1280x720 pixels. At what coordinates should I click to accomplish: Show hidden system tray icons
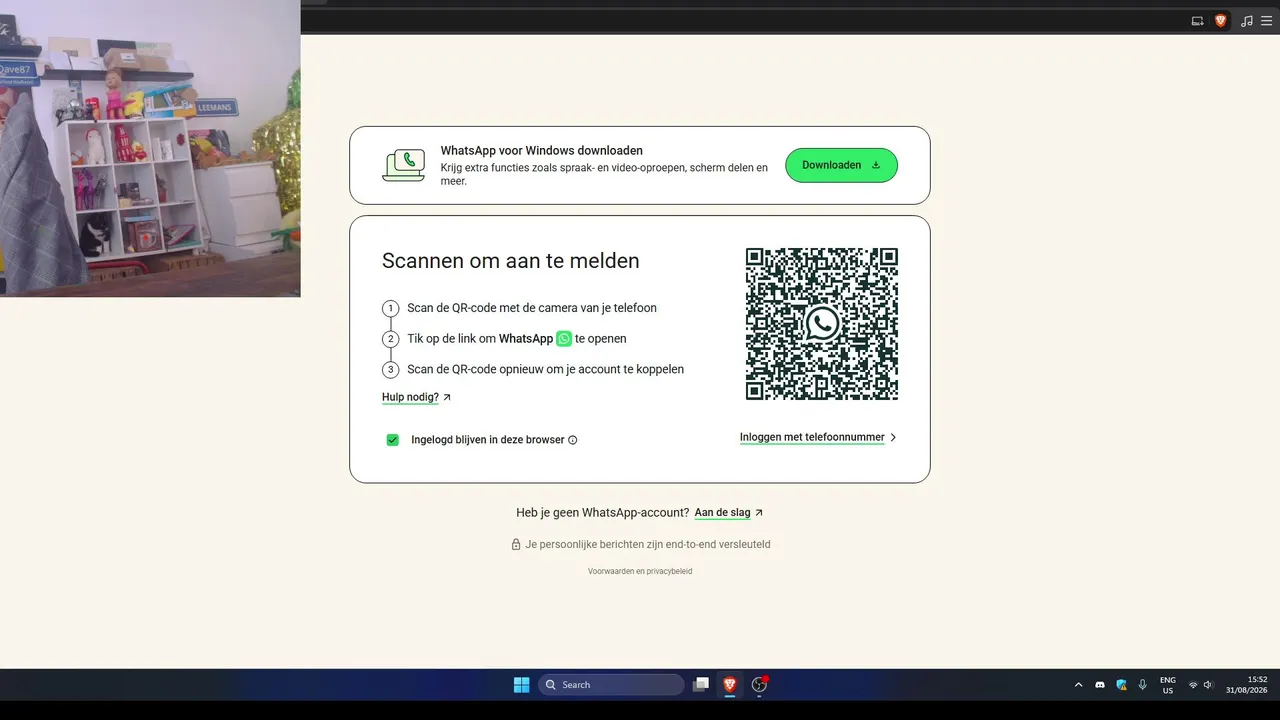pos(1078,685)
